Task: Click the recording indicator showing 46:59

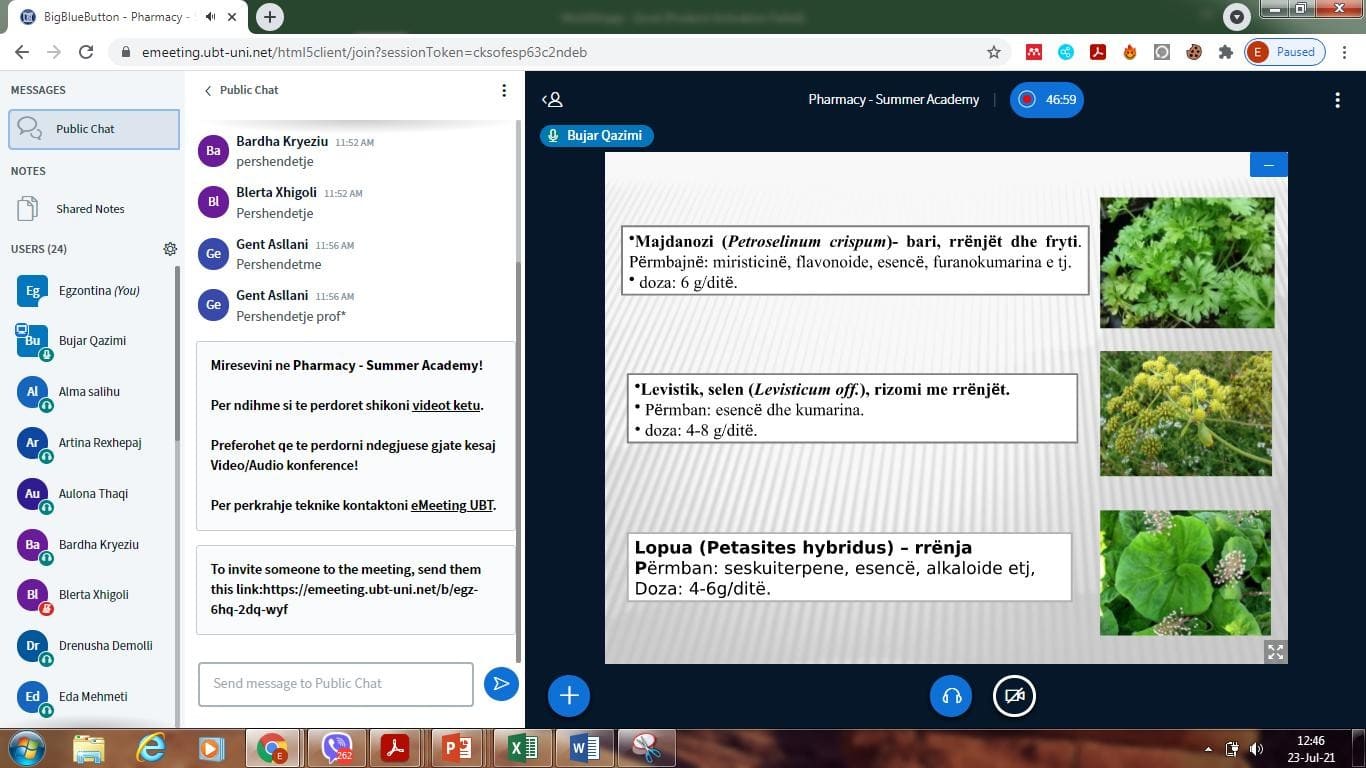Action: 1046,100
